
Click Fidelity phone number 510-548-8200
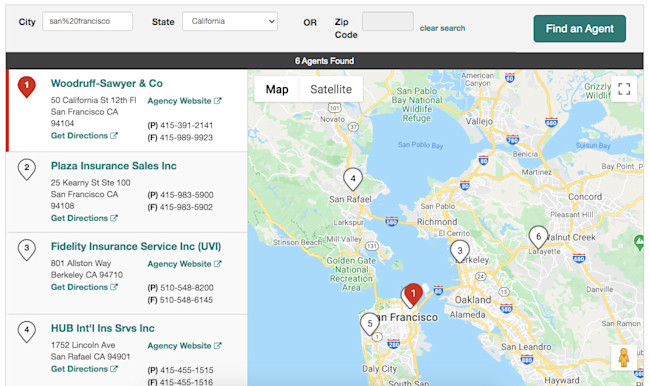[x=187, y=288]
